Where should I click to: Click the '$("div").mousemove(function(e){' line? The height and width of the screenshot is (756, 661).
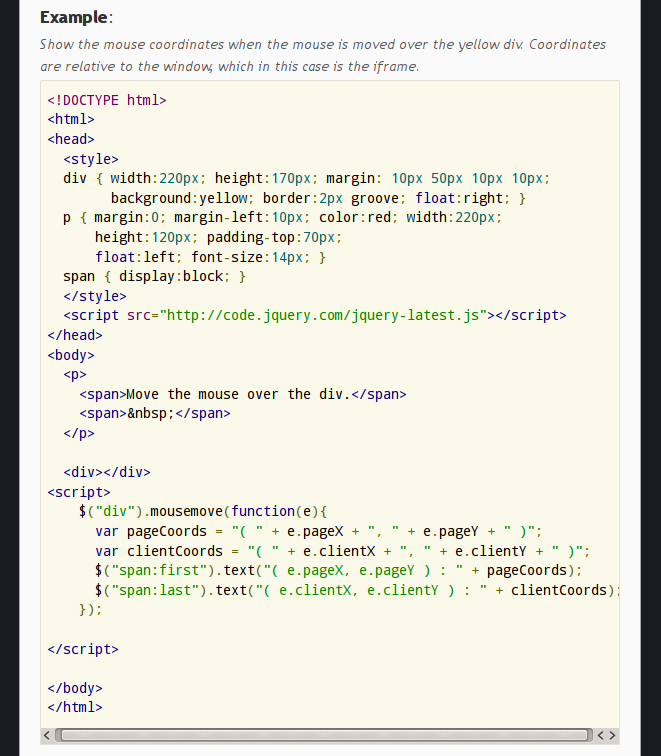(203, 512)
